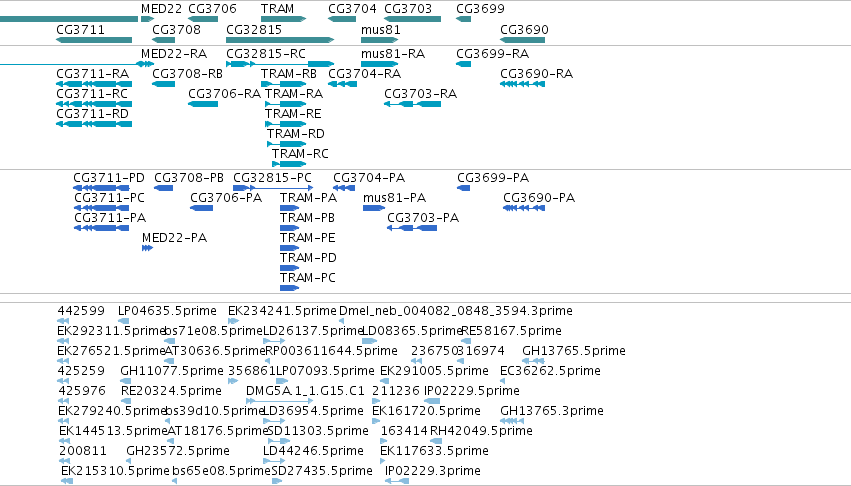Click protein CG3706-PA
Image resolution: width=851 pixels, height=486 pixels.
click(x=226, y=198)
